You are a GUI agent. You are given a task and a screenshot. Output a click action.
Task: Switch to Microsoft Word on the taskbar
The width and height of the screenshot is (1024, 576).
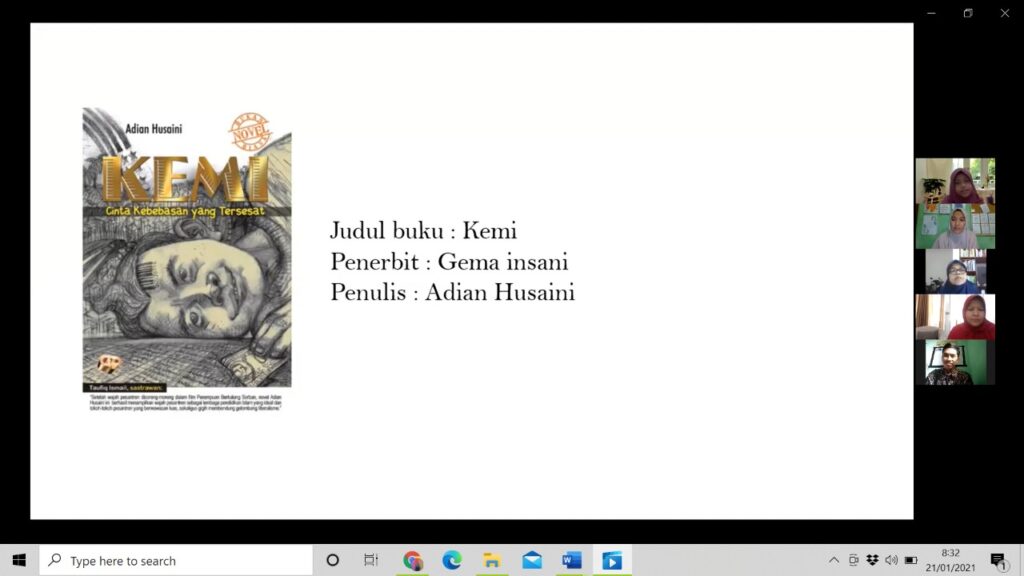pyautogui.click(x=571, y=560)
